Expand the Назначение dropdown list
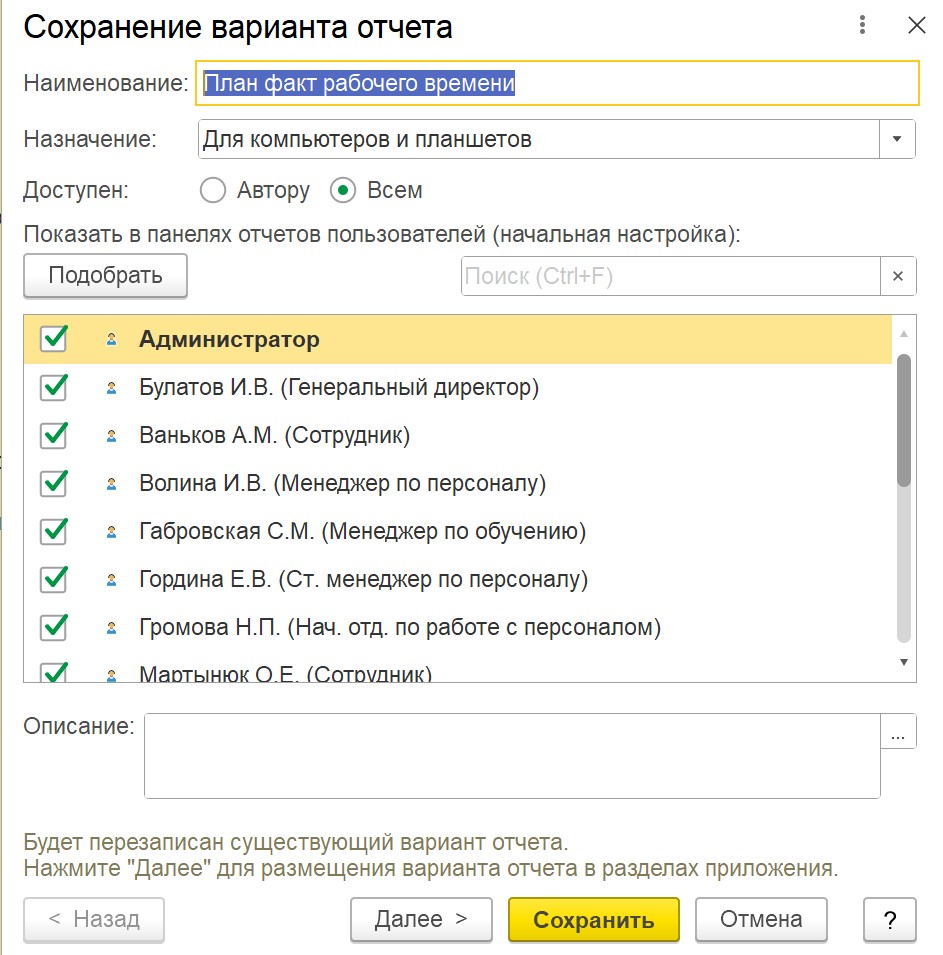The image size is (943, 955). (x=897, y=139)
